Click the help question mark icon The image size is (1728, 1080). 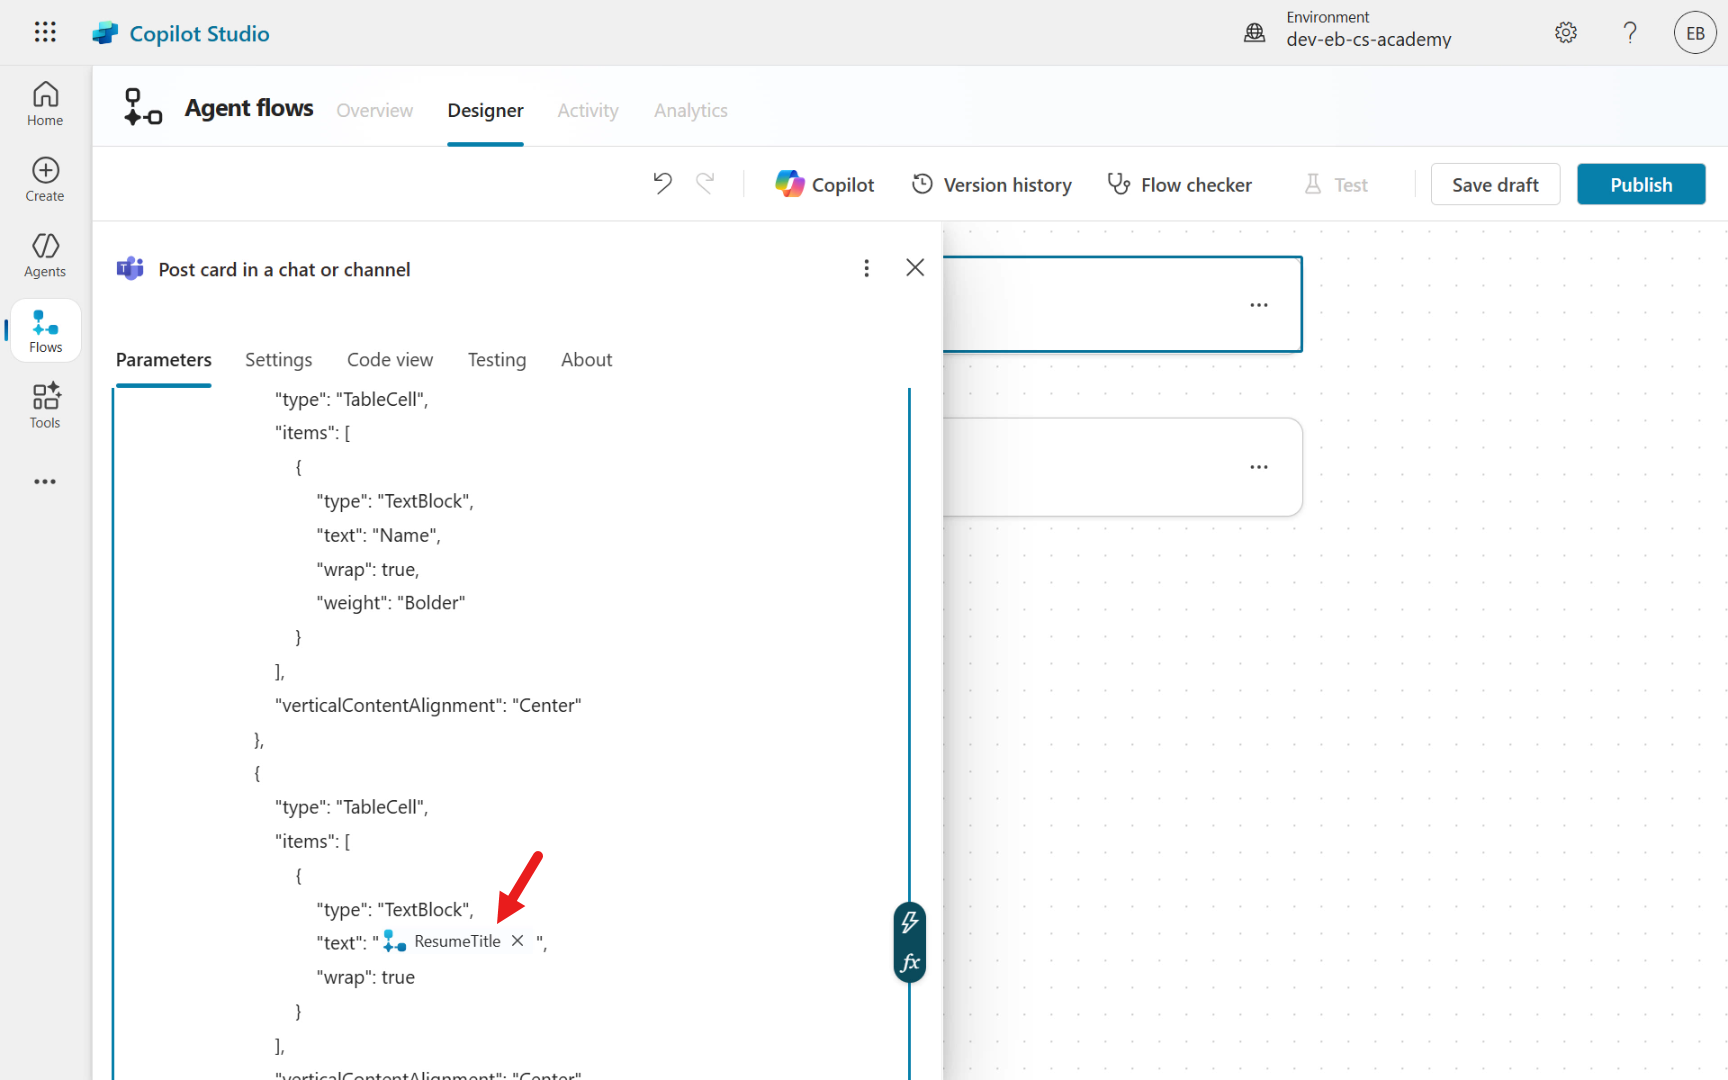click(x=1630, y=33)
